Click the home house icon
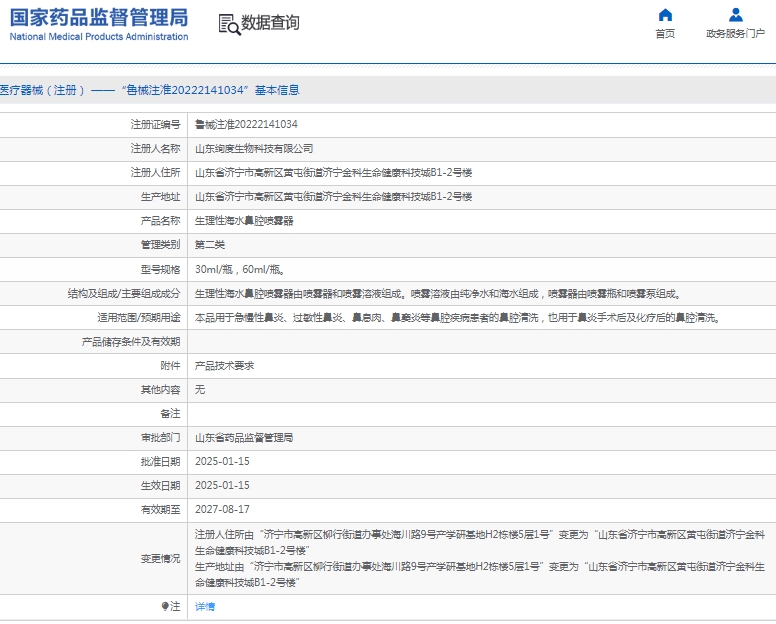 tap(665, 15)
